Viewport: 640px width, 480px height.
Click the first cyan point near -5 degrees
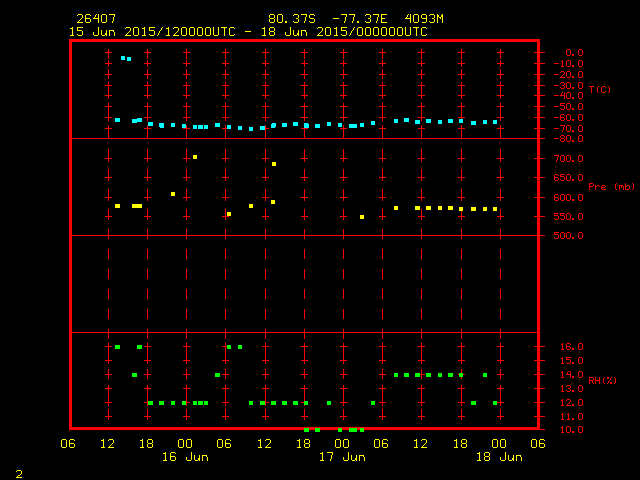click(x=123, y=58)
